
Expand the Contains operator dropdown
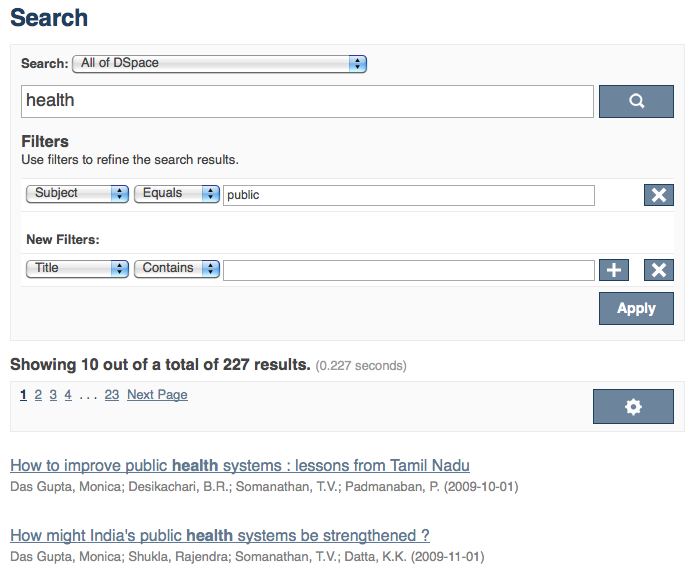coord(177,268)
